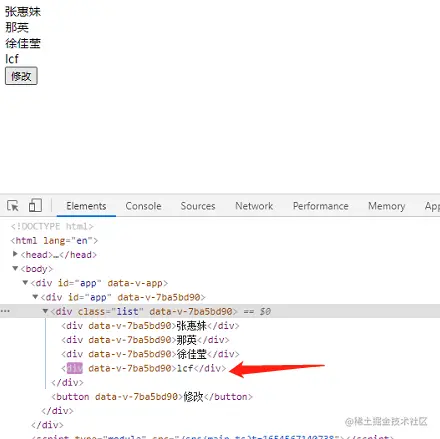The image size is (440, 439).
Task: Open the three-dots menu beside the selected row
Action: [5, 311]
